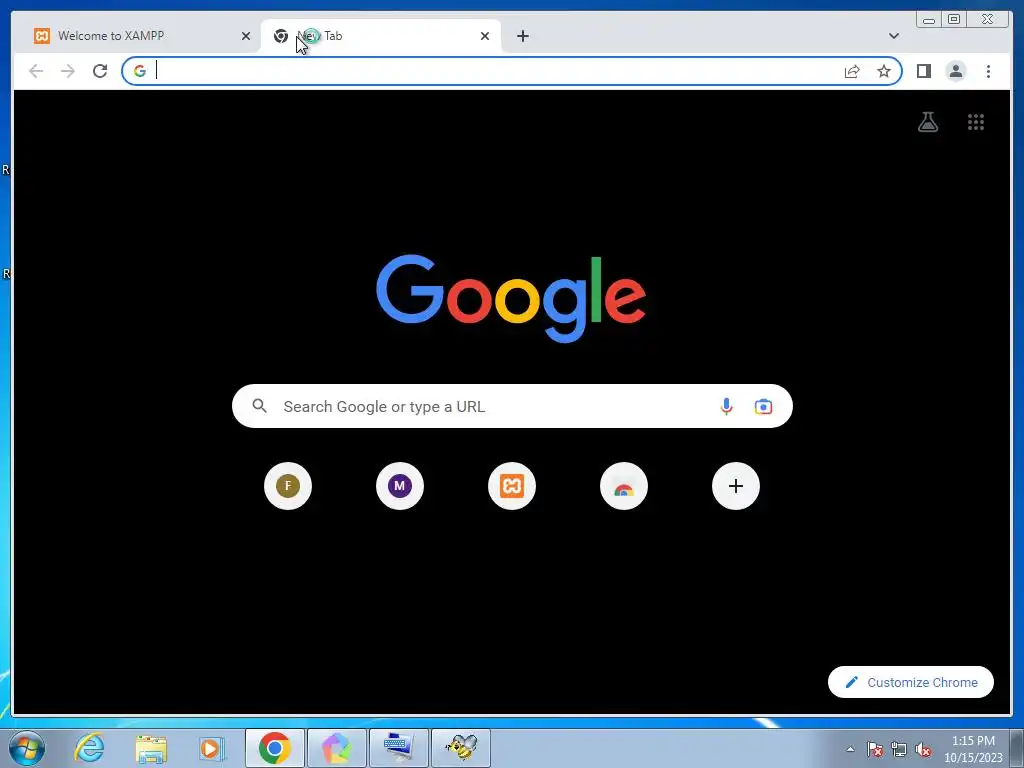Open the Windows Start menu
Image resolution: width=1024 pixels, height=768 pixels.
click(27, 748)
